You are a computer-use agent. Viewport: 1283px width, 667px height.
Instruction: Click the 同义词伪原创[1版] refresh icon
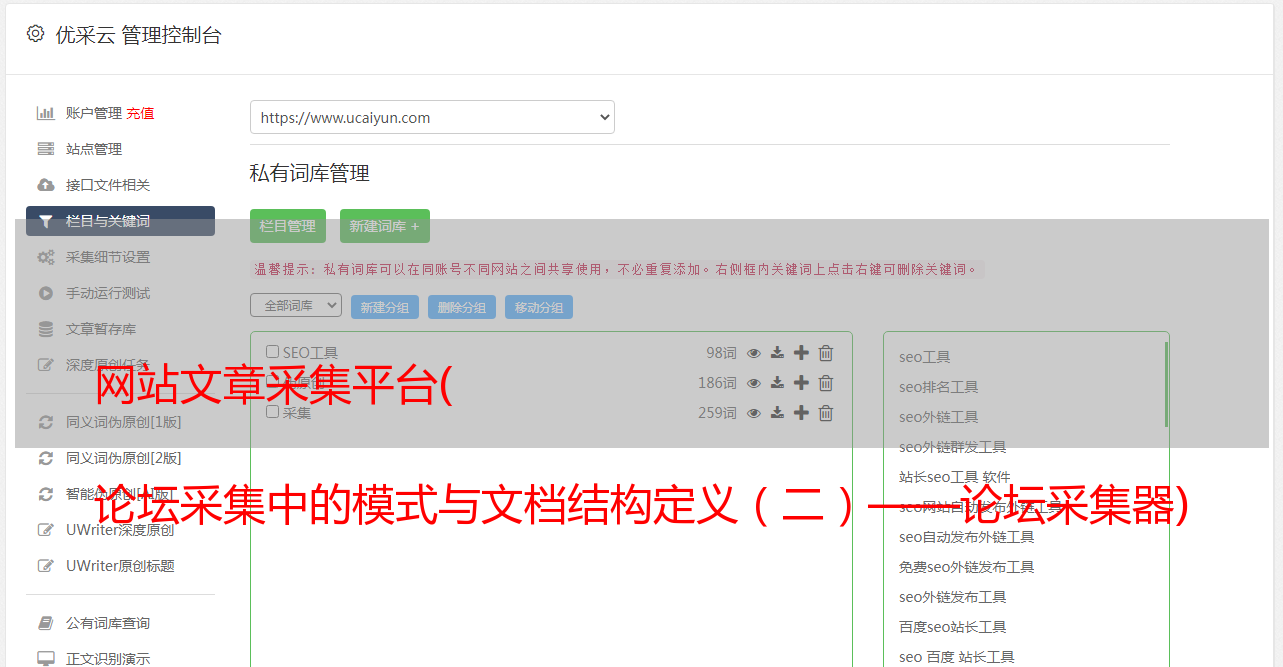pyautogui.click(x=46, y=422)
